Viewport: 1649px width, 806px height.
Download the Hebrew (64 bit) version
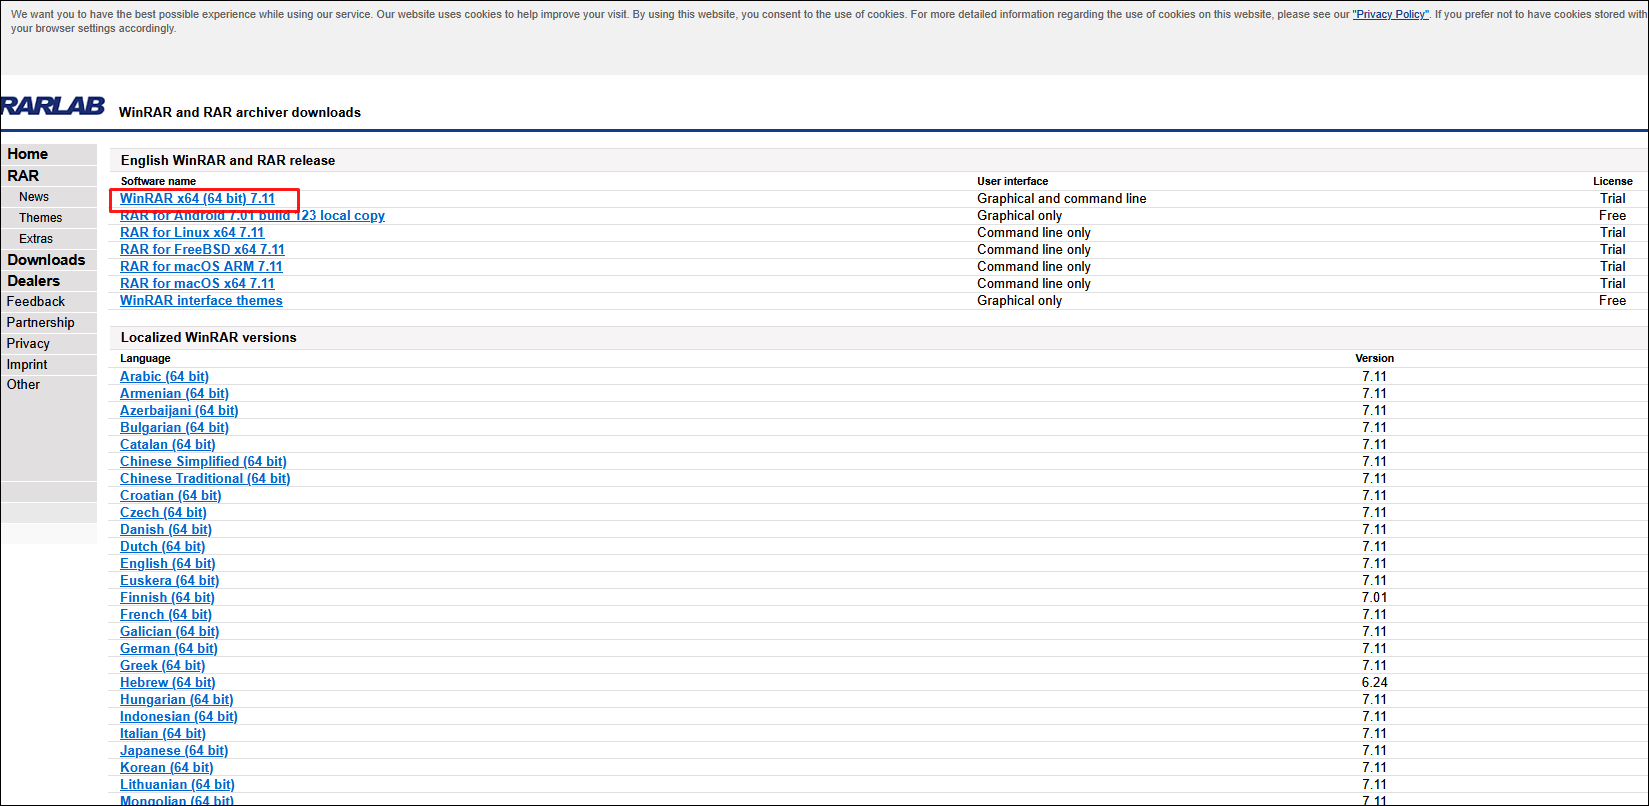pyautogui.click(x=168, y=683)
